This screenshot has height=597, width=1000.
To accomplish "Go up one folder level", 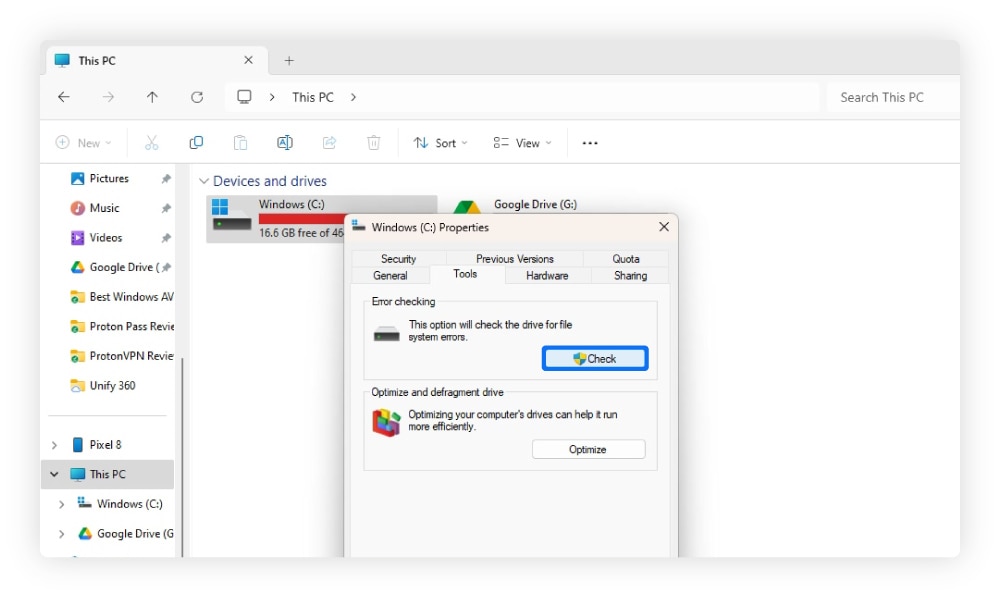I will pyautogui.click(x=152, y=97).
